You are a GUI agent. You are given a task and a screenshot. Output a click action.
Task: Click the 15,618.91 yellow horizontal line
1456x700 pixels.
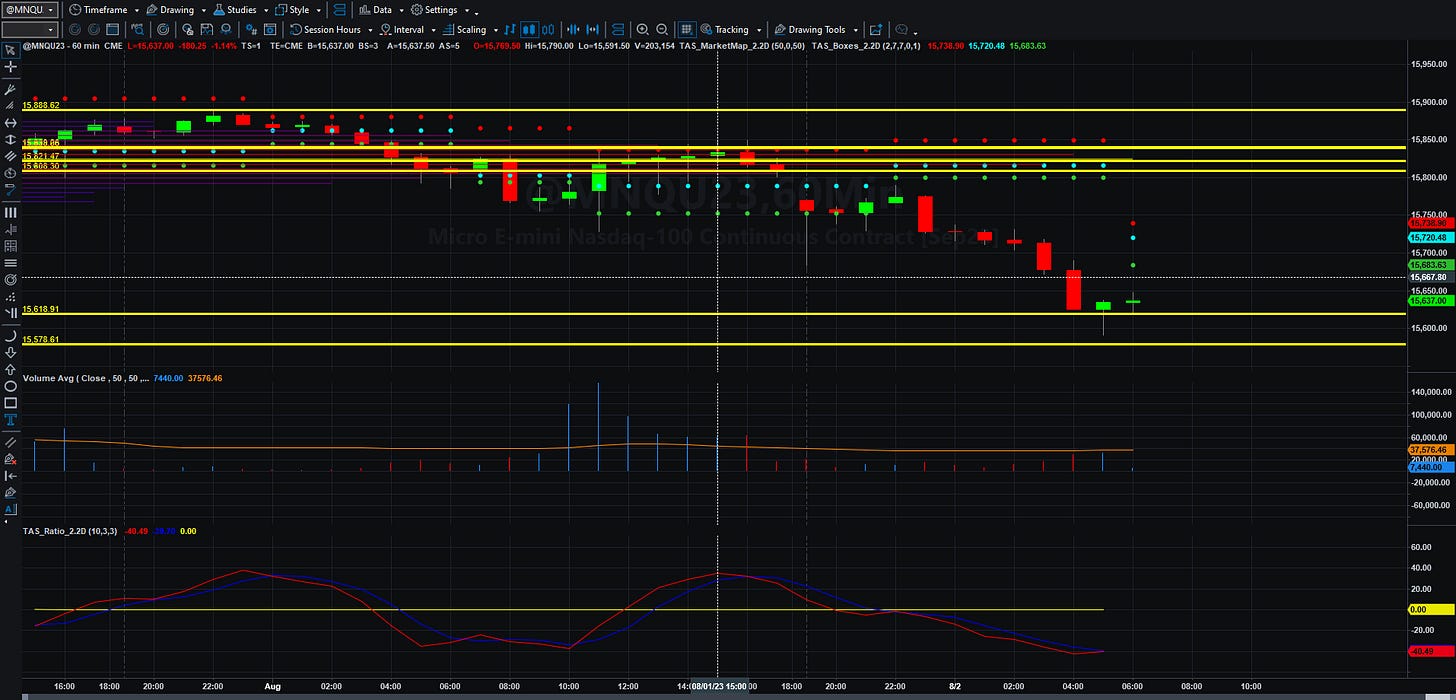click(x=712, y=314)
